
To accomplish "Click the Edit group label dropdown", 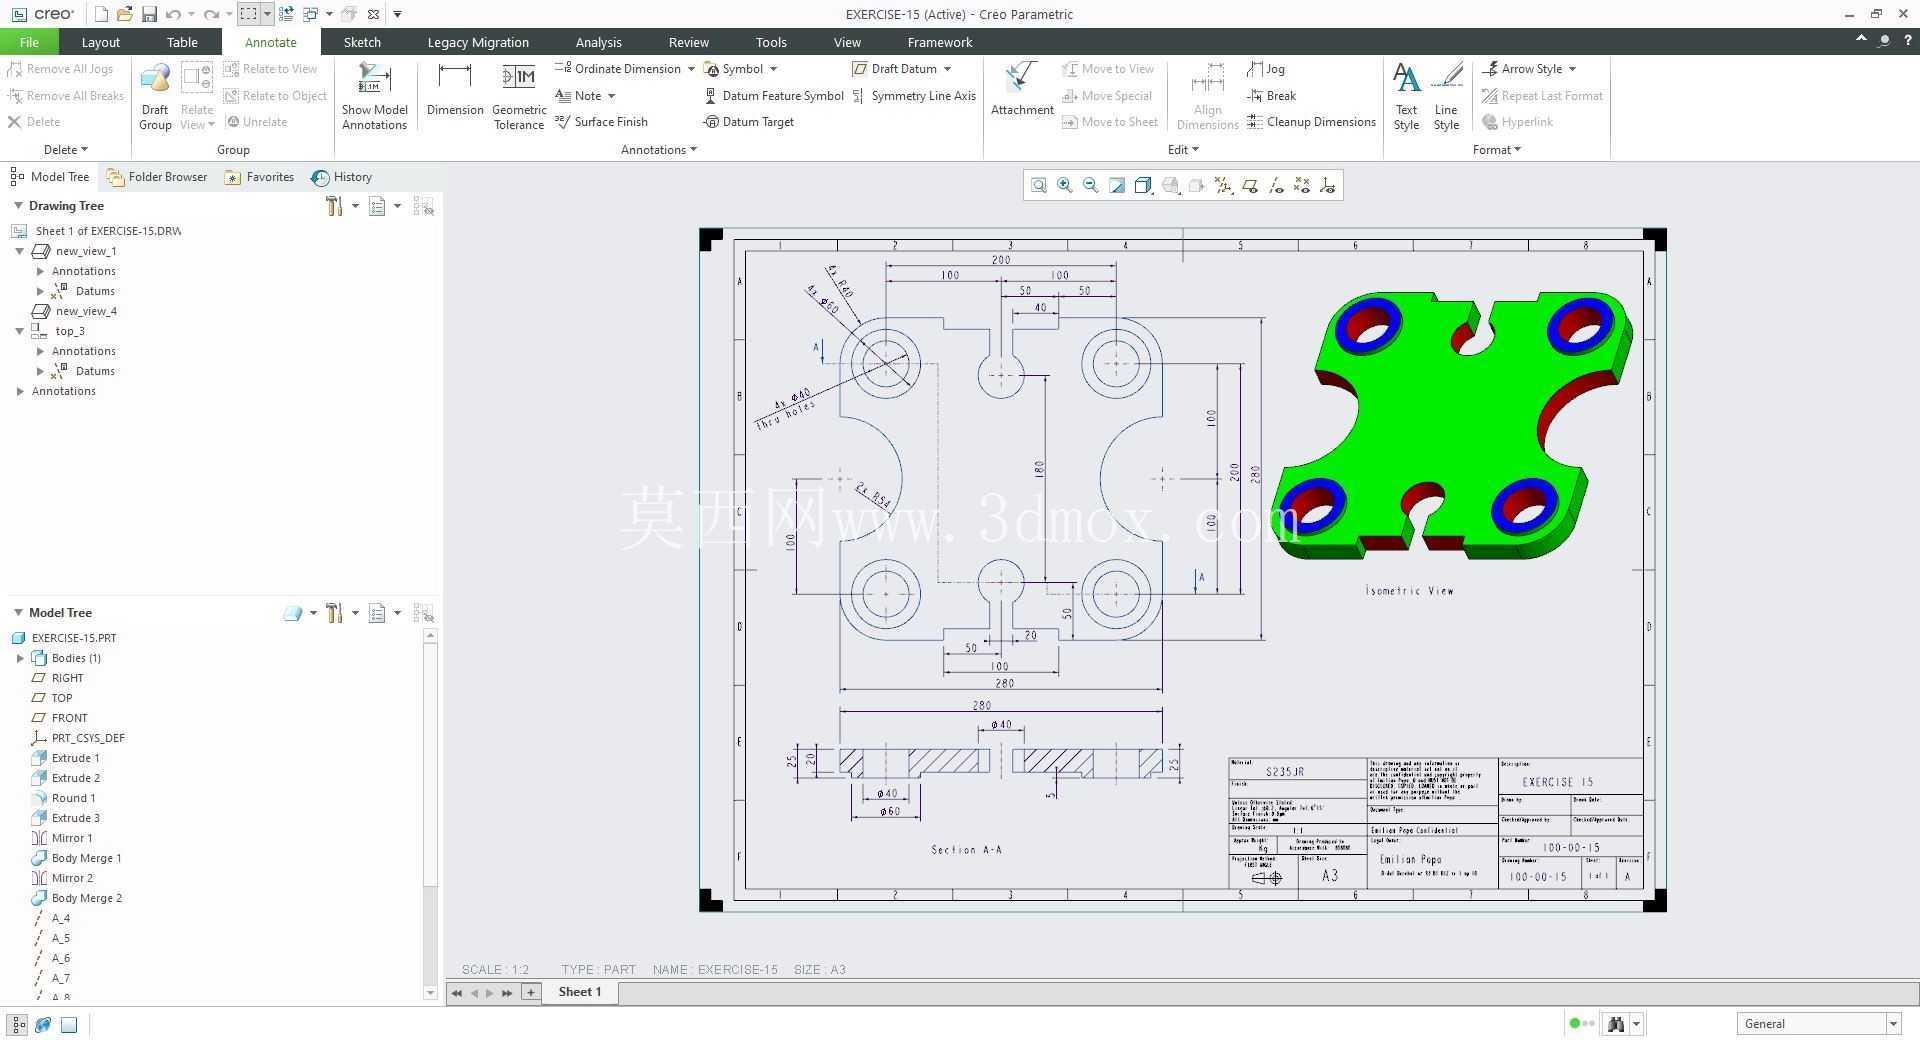I will point(1183,150).
